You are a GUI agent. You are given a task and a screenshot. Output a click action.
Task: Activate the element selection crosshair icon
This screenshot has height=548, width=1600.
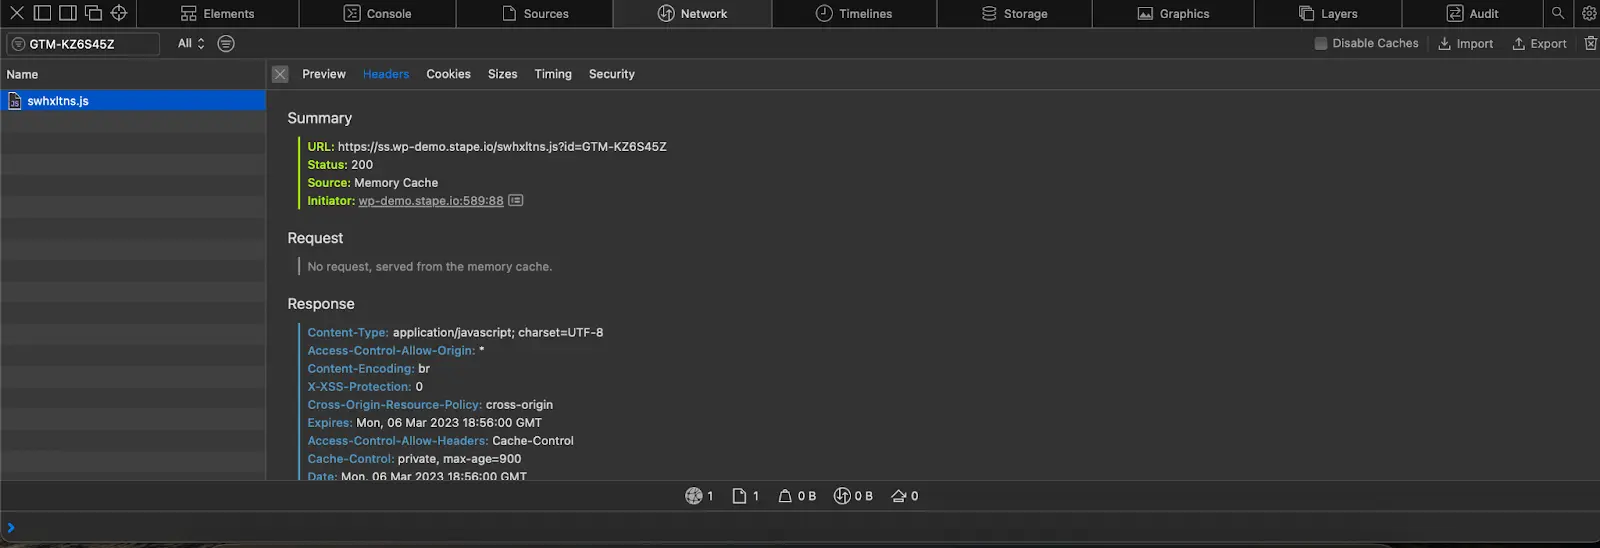point(119,13)
